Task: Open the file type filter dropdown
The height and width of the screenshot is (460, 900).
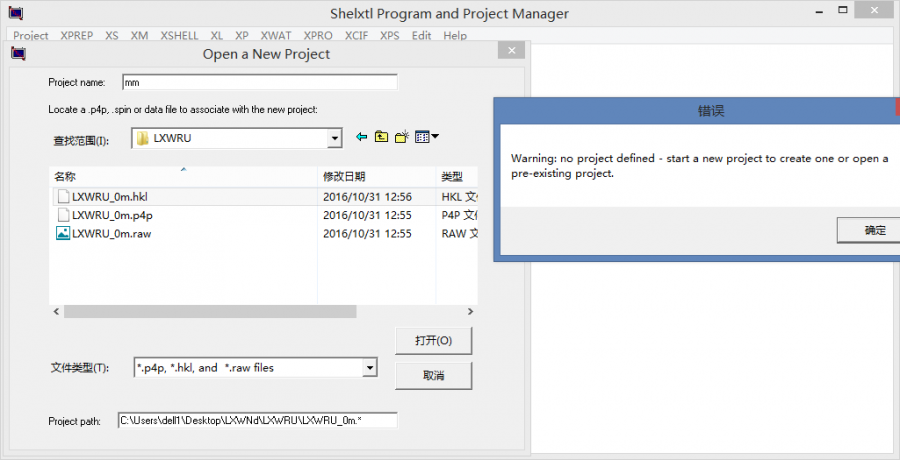Action: 370,368
